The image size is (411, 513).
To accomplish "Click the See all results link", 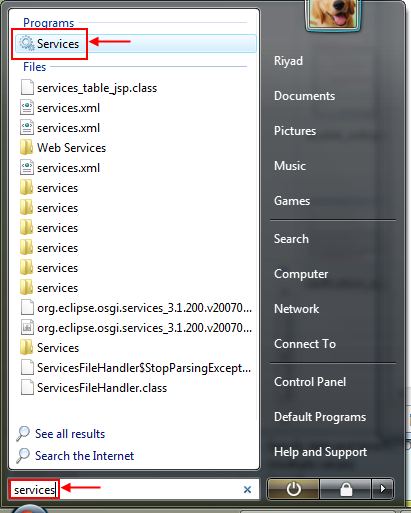I will [x=70, y=434].
